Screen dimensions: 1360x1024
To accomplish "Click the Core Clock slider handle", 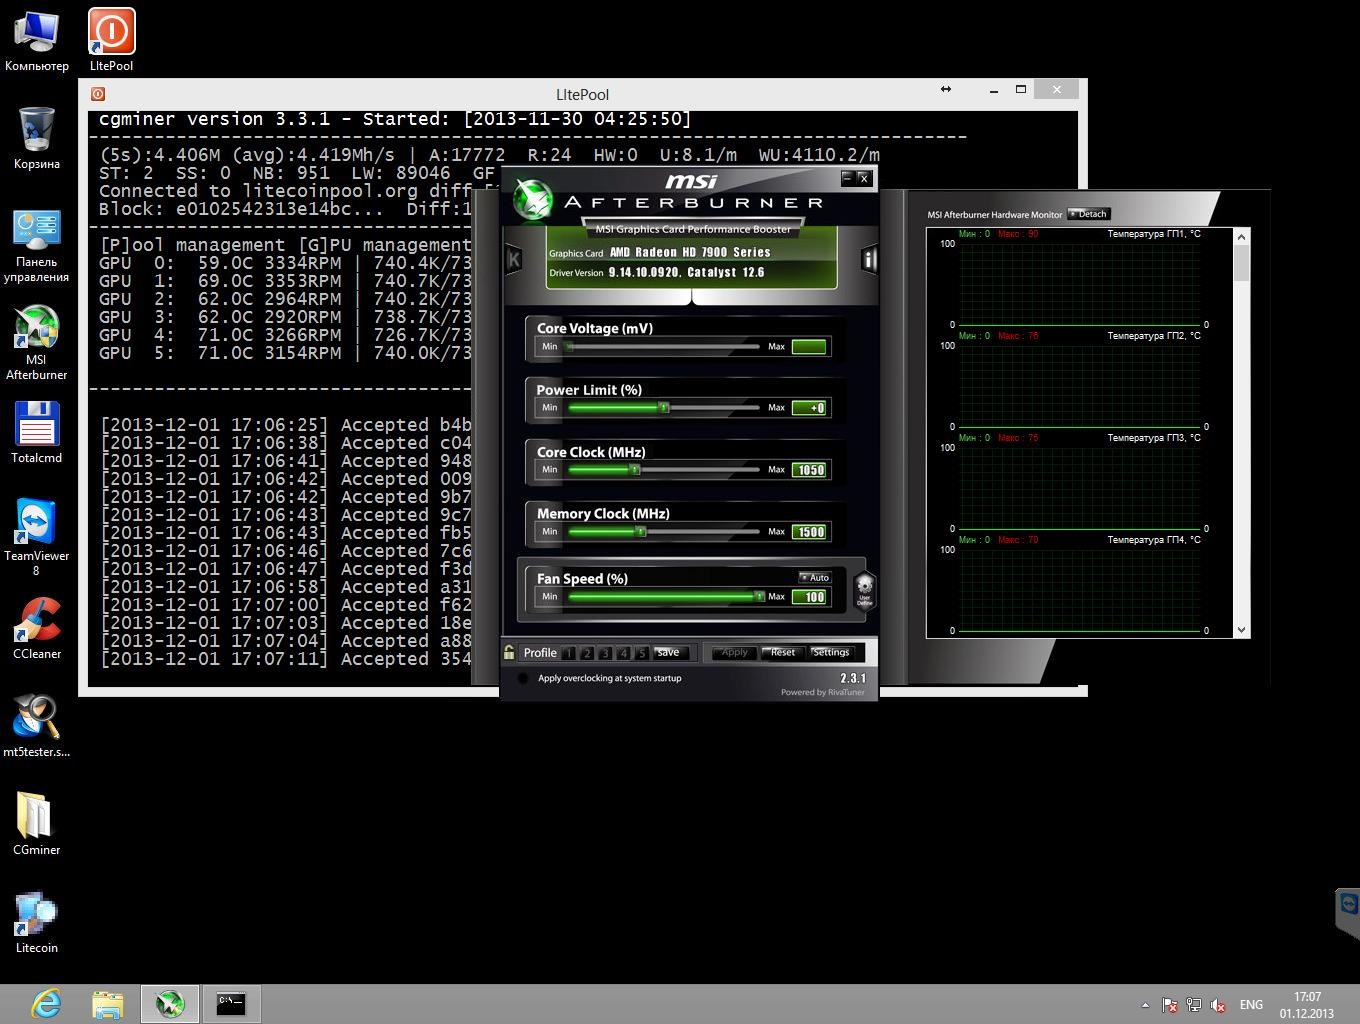I will click(634, 469).
